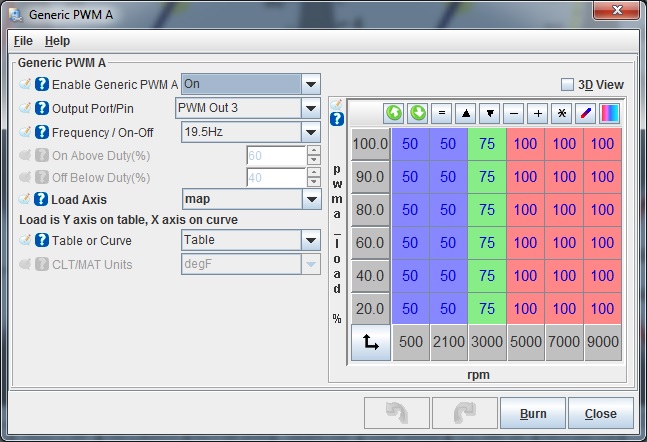Click the equals (set value) table tool
Image resolution: width=647 pixels, height=442 pixels.
click(x=442, y=113)
